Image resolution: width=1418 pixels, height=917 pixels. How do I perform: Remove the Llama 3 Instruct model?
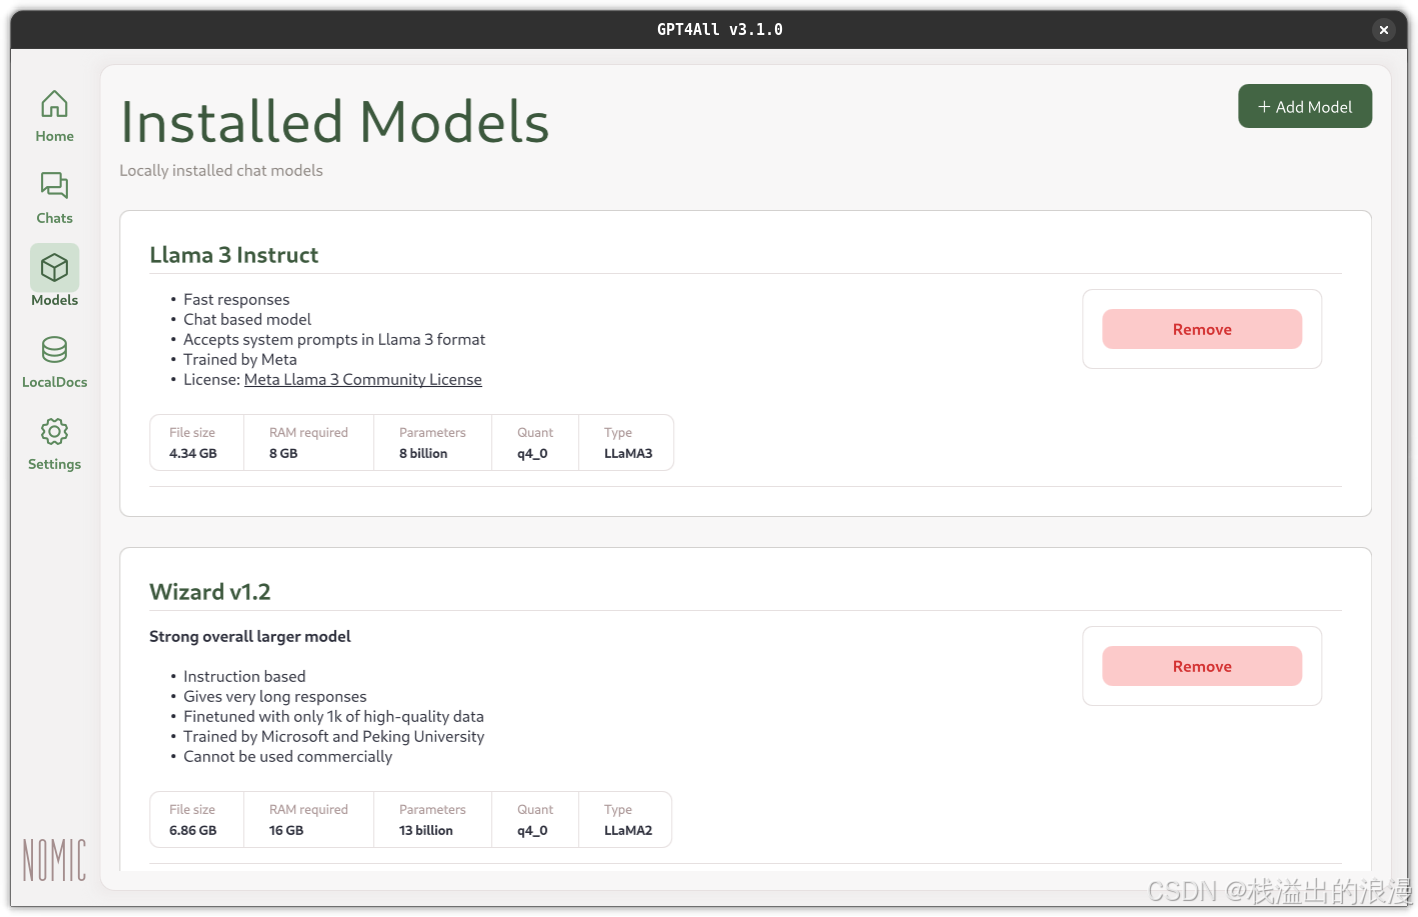[x=1202, y=329]
